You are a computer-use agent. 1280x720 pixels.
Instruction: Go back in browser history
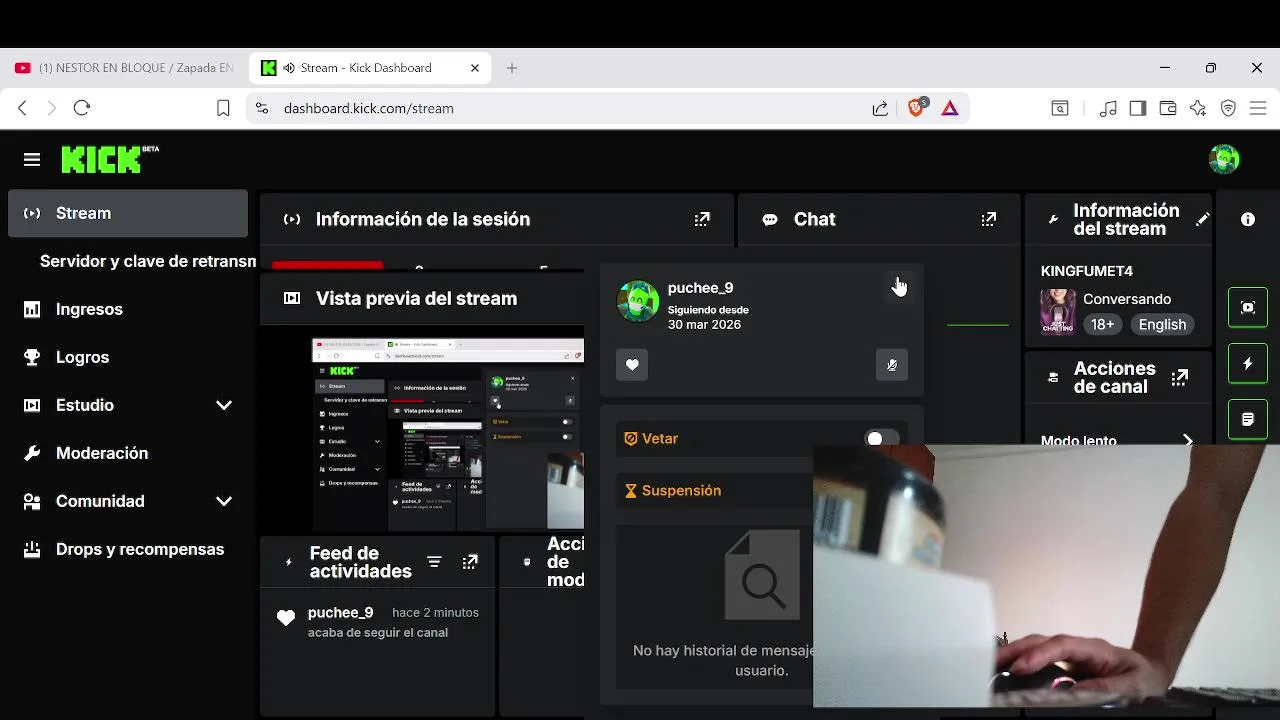click(x=22, y=108)
